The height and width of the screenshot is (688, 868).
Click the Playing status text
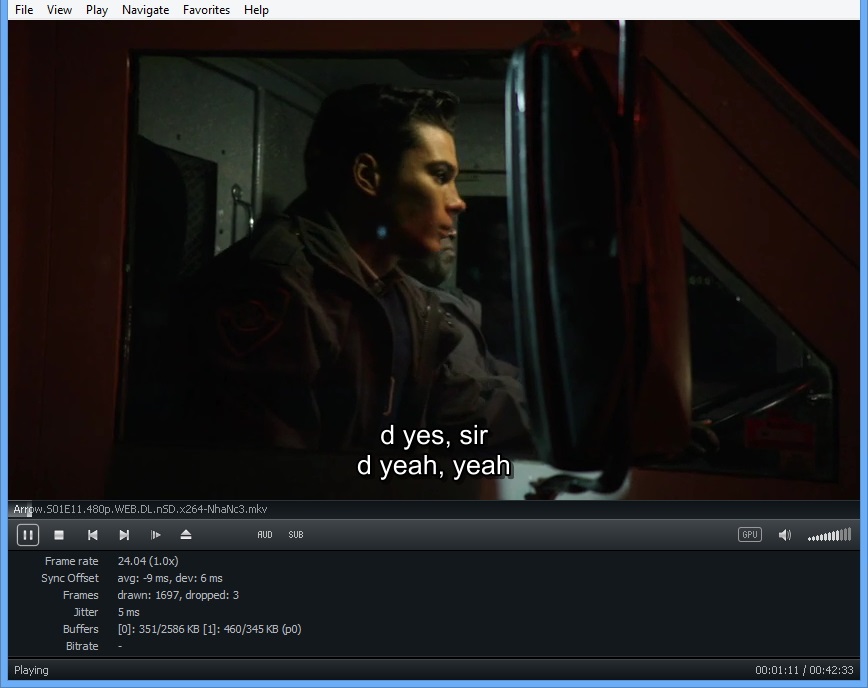31,670
